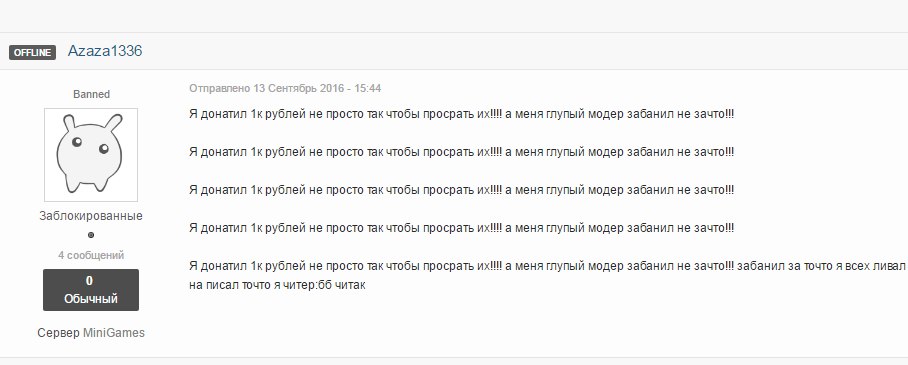This screenshot has height=365, width=908.
Task: Click the 4 сообщений post count
Action: pyautogui.click(x=91, y=256)
